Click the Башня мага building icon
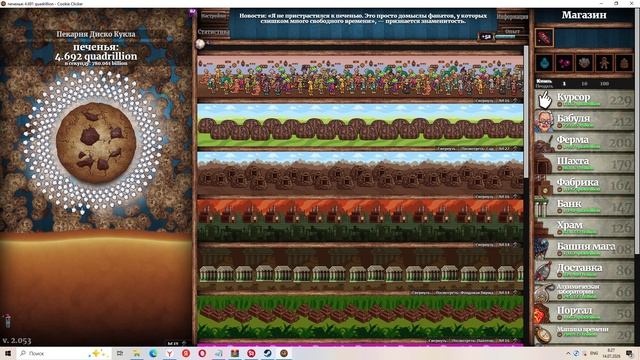Screen dimensions: 640x360 pos(543,249)
